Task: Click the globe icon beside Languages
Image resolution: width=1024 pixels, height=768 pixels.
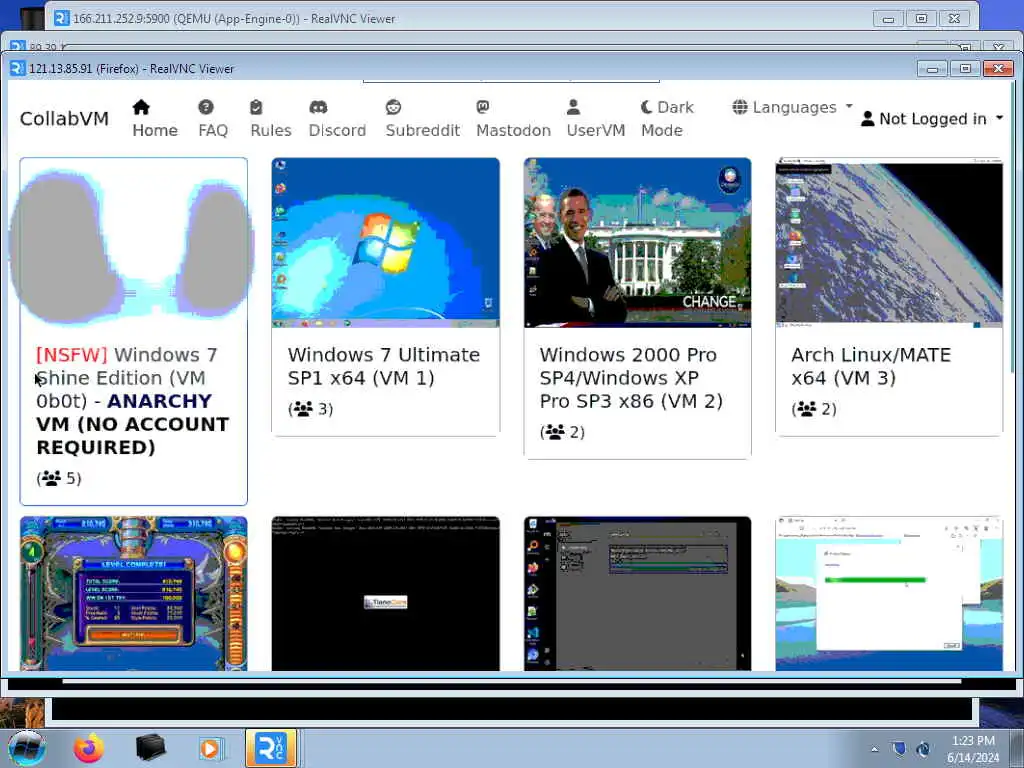Action: (740, 107)
